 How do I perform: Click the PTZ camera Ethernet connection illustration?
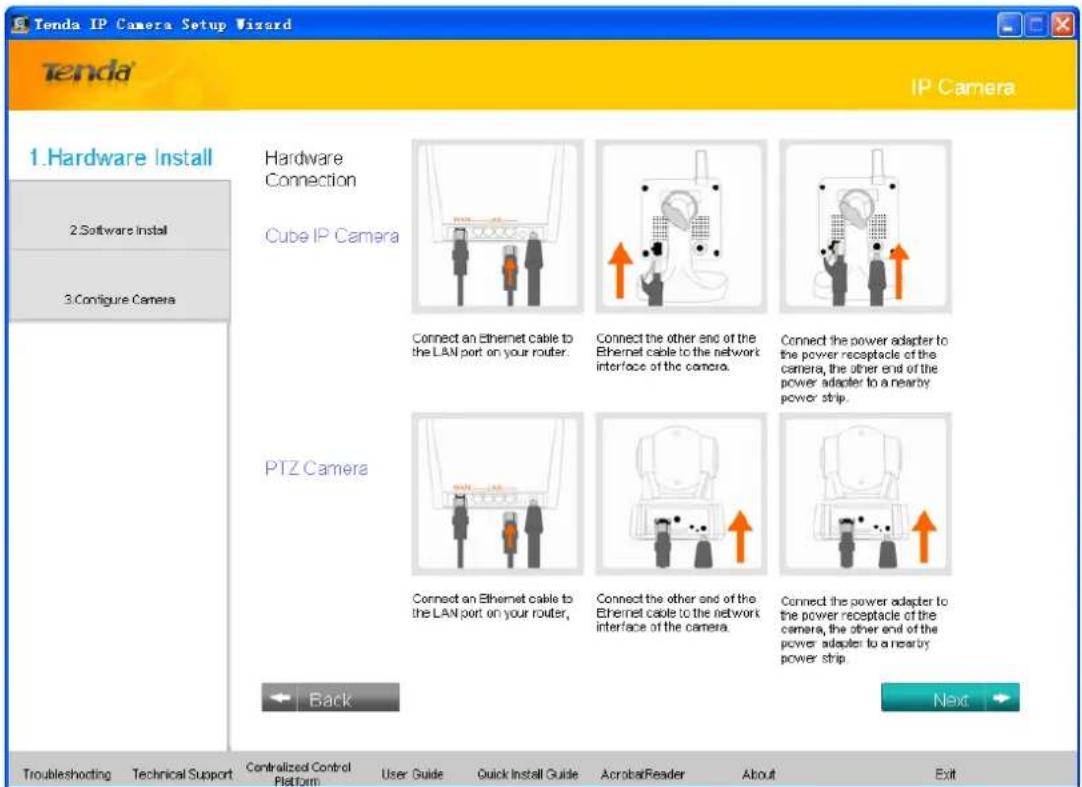click(681, 494)
